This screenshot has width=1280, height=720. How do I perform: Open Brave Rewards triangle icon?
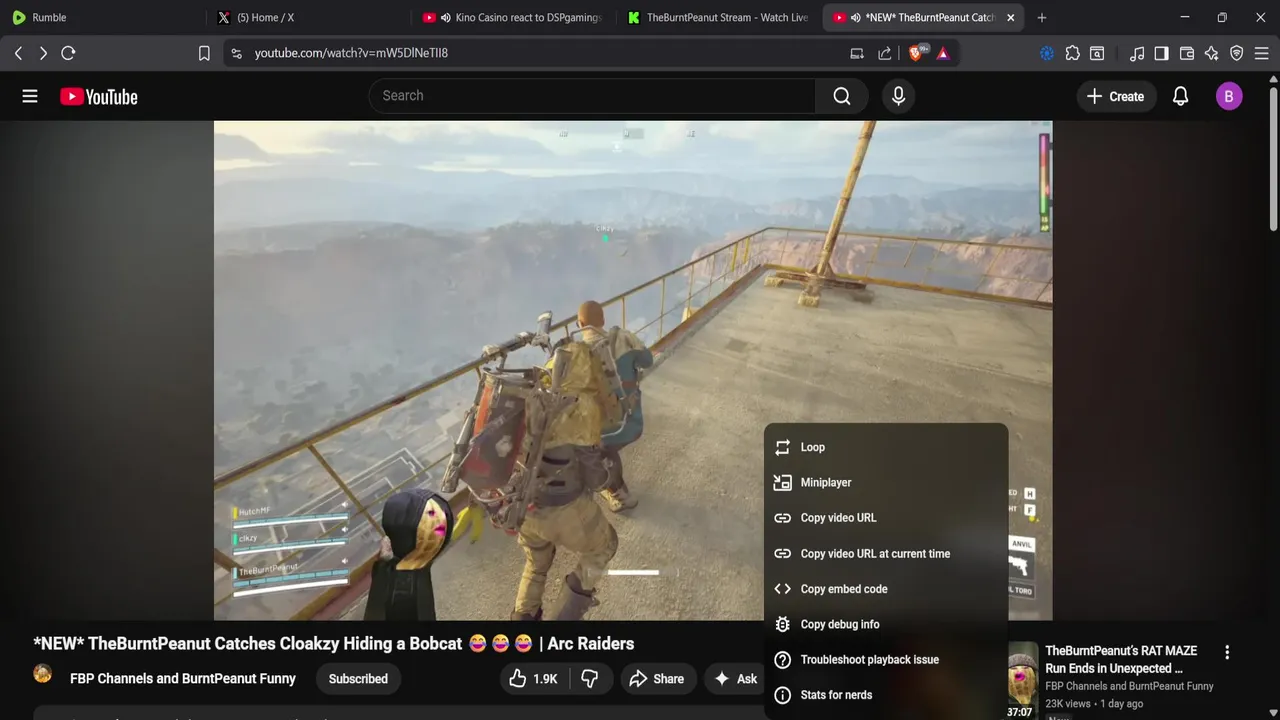[x=943, y=53]
